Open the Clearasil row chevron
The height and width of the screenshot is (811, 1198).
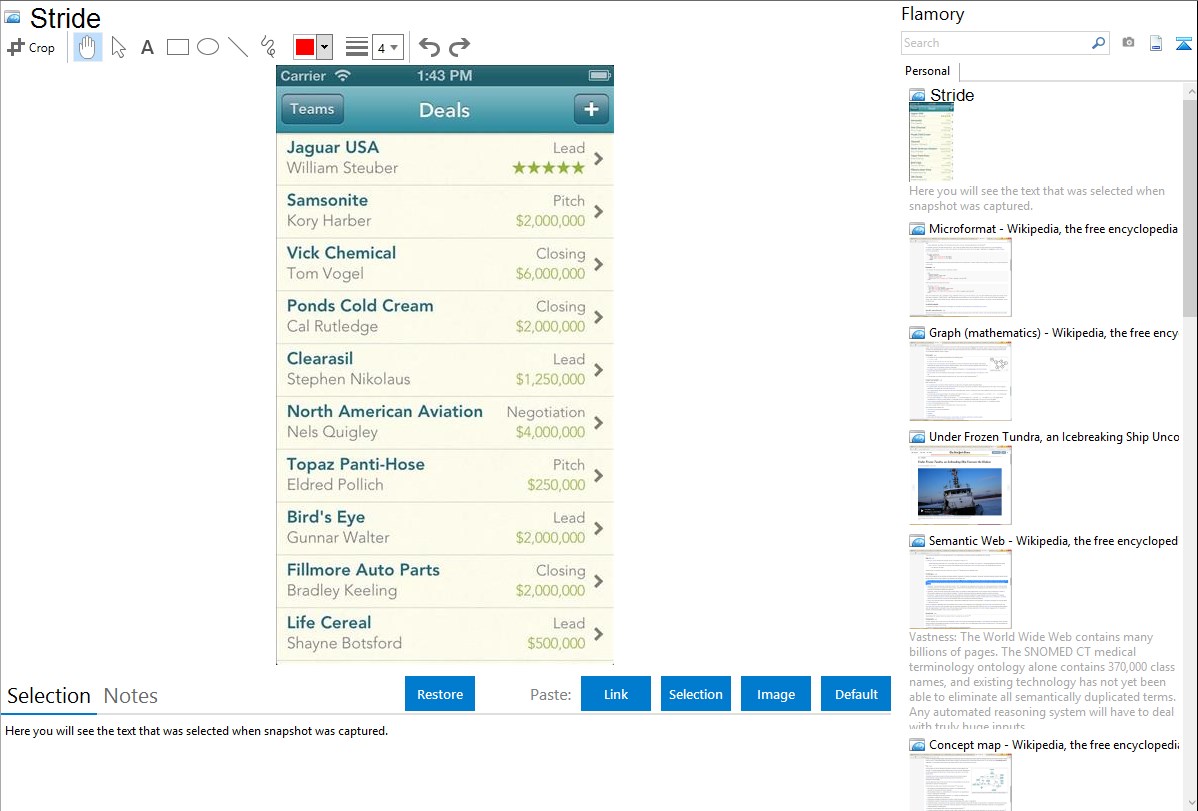pyautogui.click(x=599, y=370)
